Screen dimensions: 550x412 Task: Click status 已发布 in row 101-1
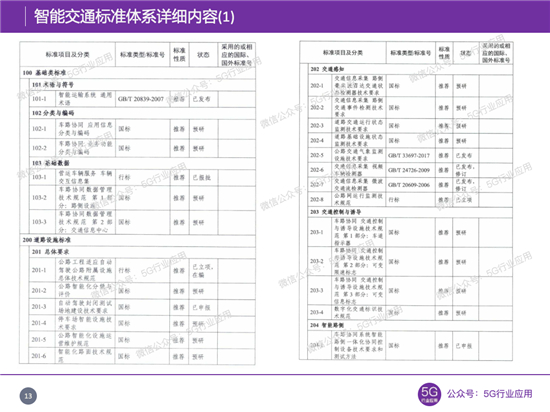[x=201, y=99]
